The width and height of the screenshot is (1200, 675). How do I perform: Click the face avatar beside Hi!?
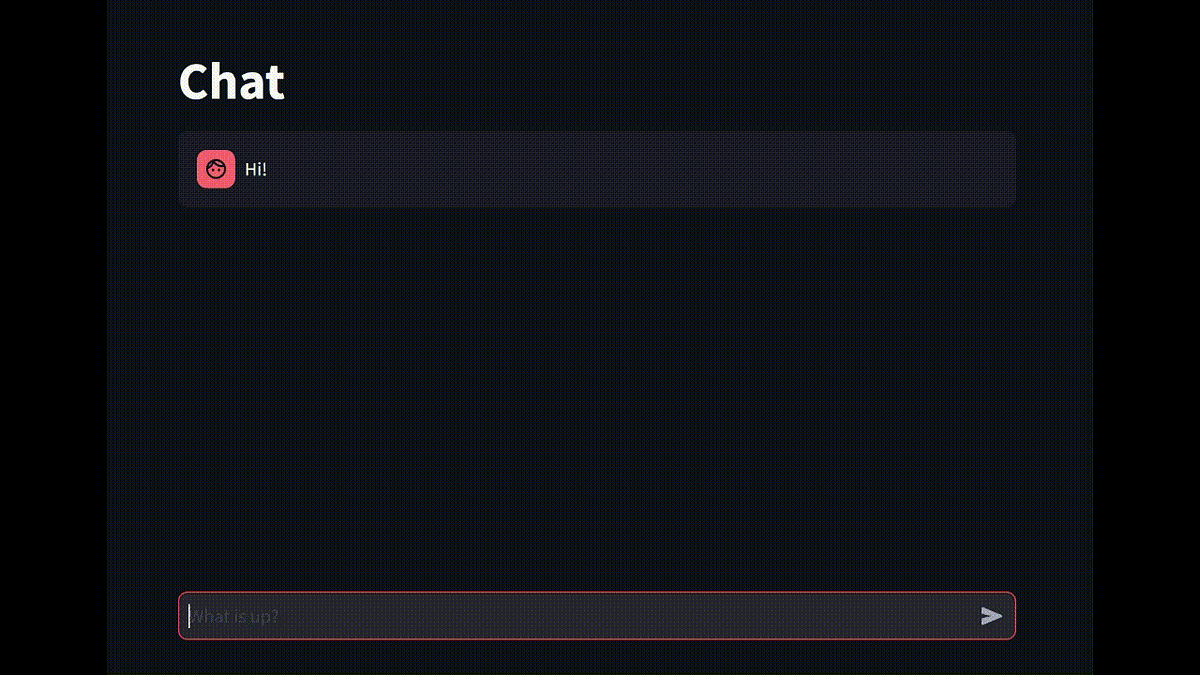(216, 169)
